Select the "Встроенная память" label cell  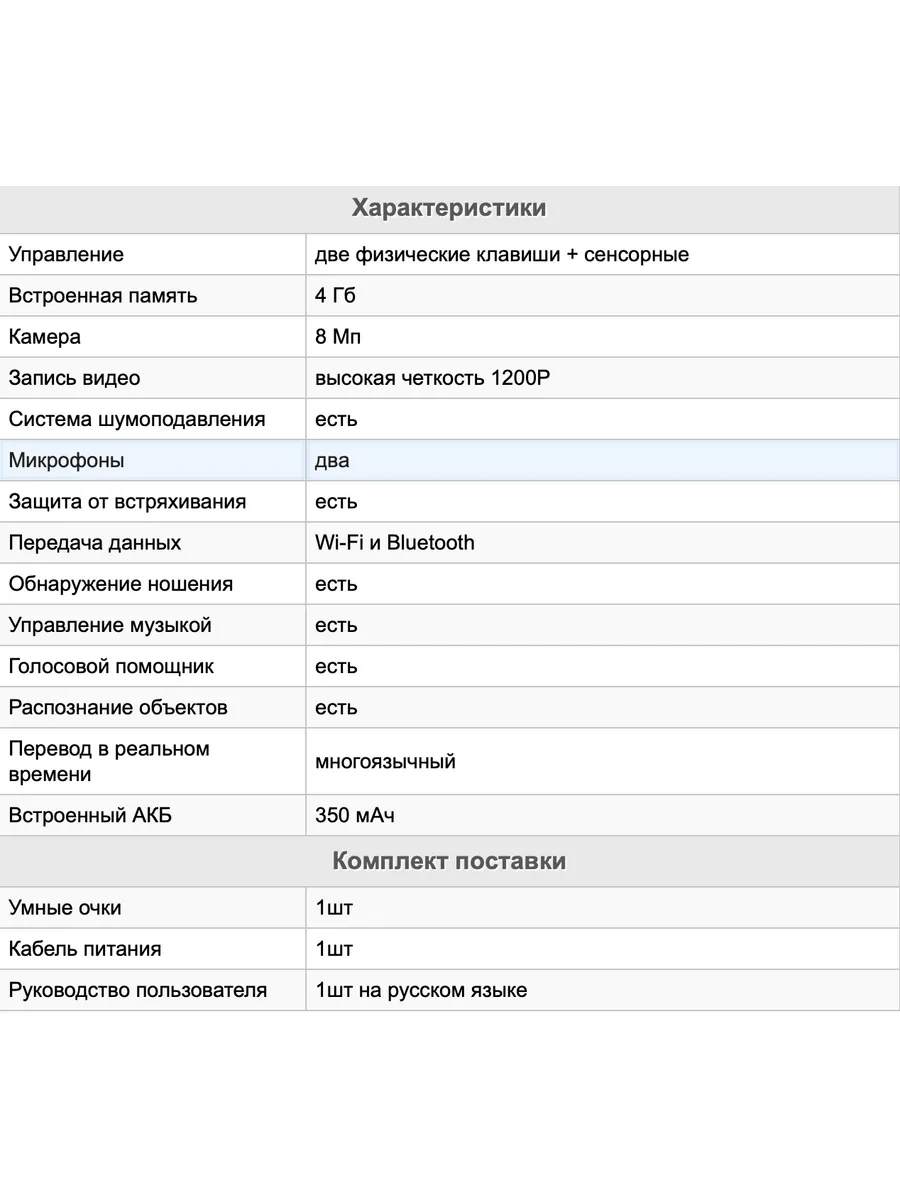[x=103, y=295]
